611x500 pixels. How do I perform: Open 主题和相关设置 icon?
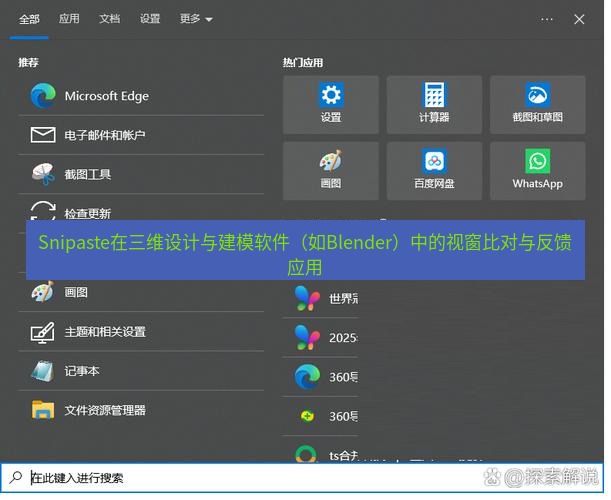click(x=42, y=332)
